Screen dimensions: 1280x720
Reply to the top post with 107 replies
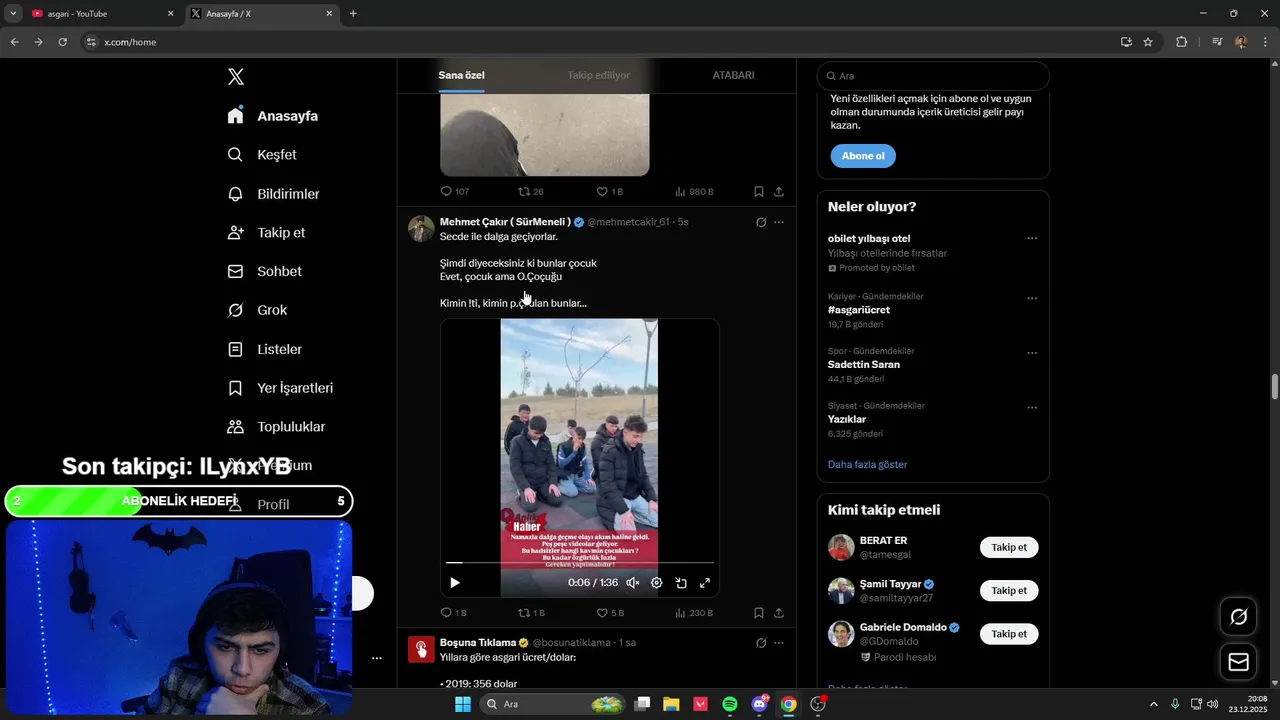454,191
